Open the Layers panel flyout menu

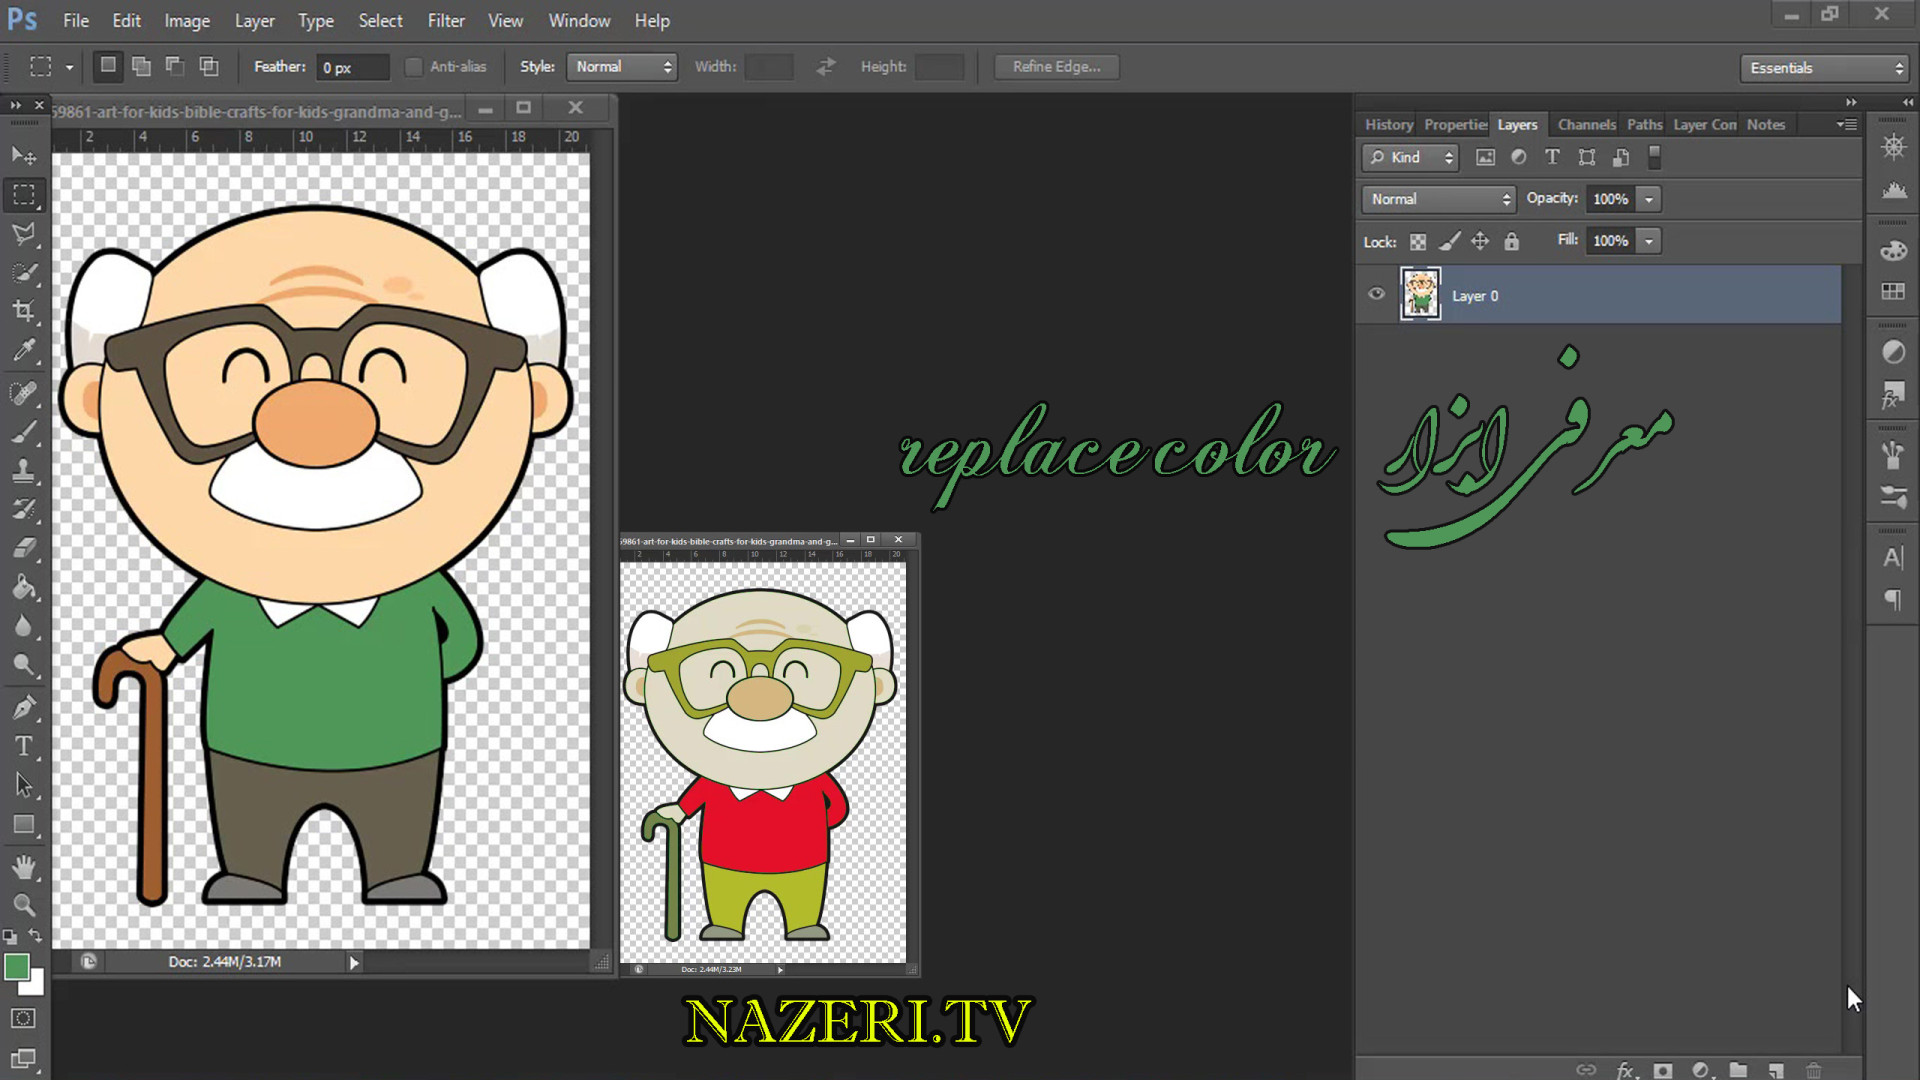[1847, 124]
